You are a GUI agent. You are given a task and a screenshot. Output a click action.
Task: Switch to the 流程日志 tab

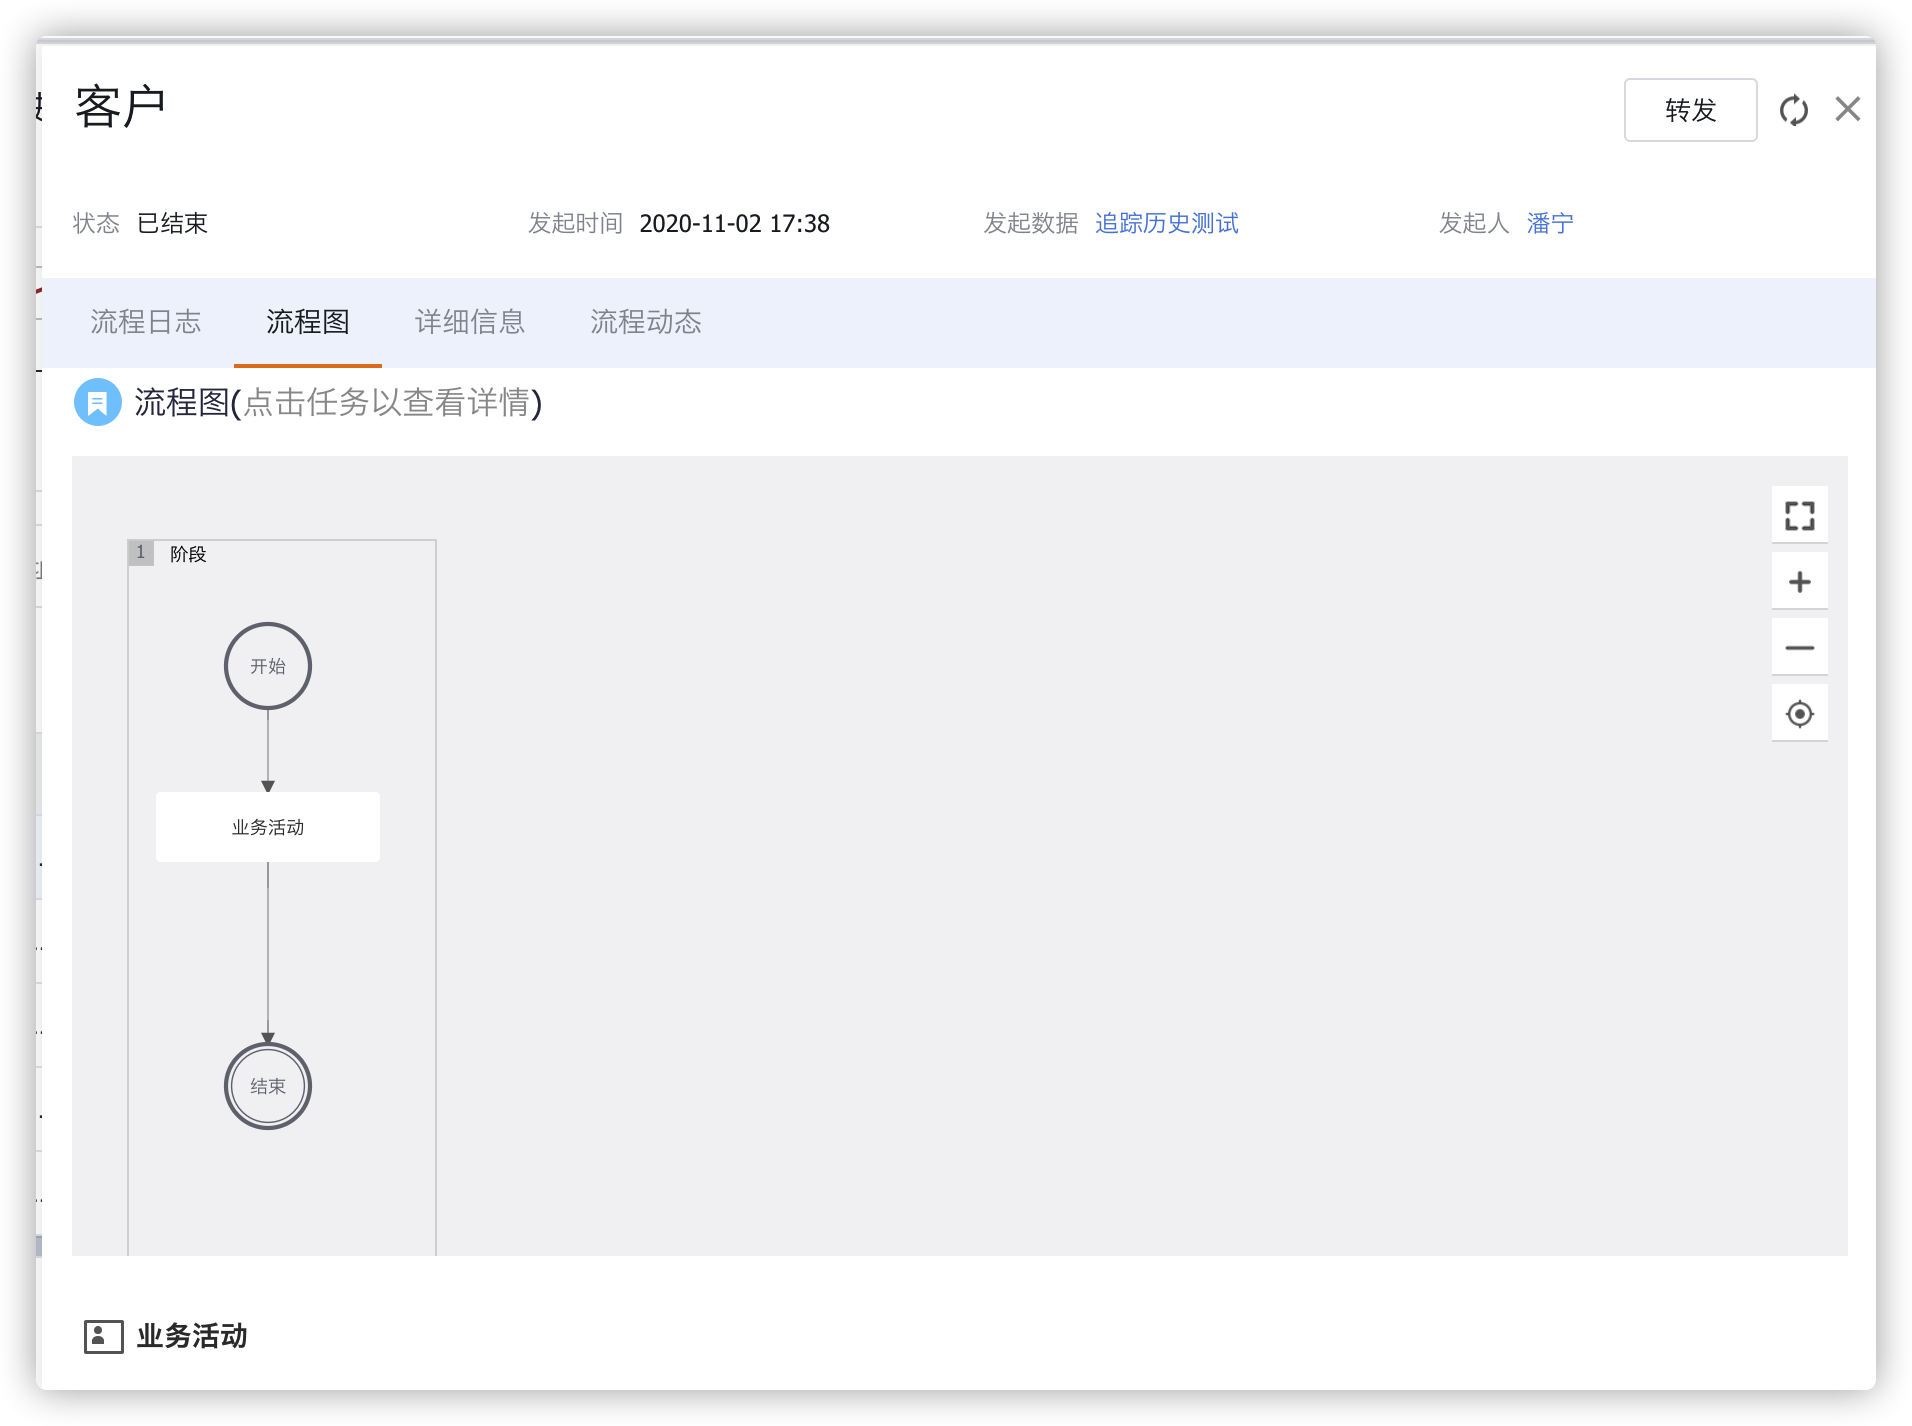point(146,322)
